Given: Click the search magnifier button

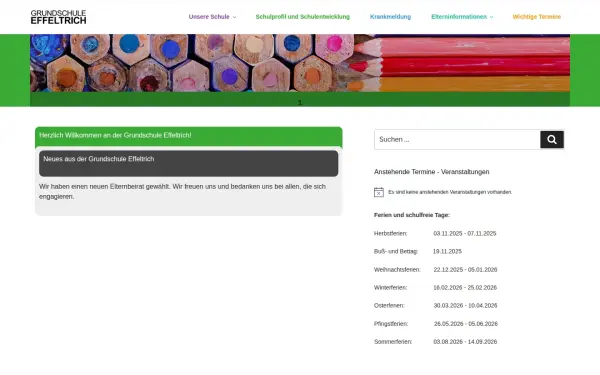Looking at the screenshot, I should (x=552, y=140).
